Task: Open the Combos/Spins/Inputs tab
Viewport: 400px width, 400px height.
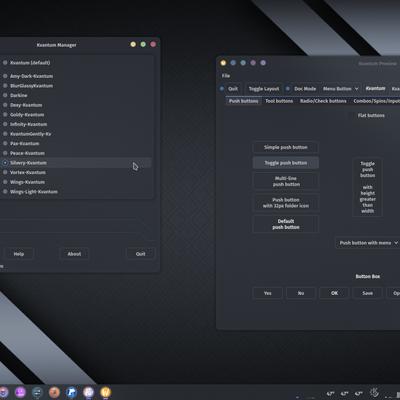Action: click(376, 101)
